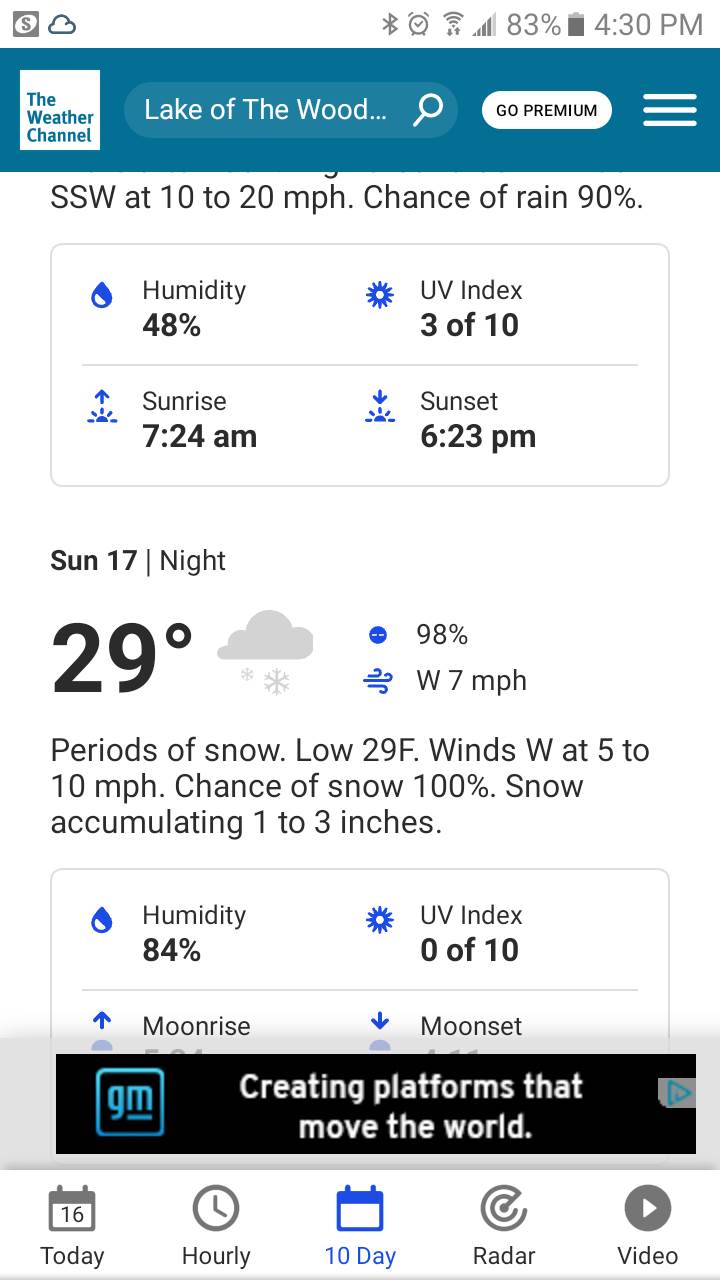Open the GM advertisement banner
The height and width of the screenshot is (1280, 720).
tap(375, 1104)
